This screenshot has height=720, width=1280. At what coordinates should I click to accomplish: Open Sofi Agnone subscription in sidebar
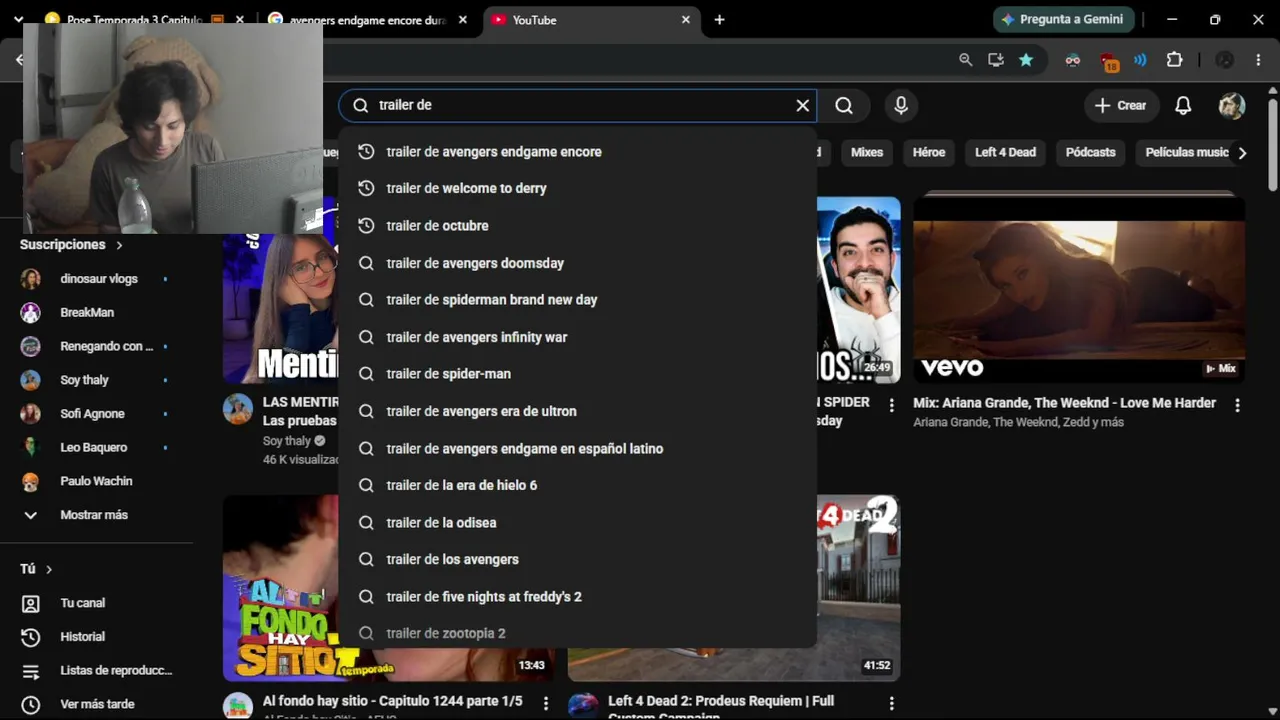[94, 414]
